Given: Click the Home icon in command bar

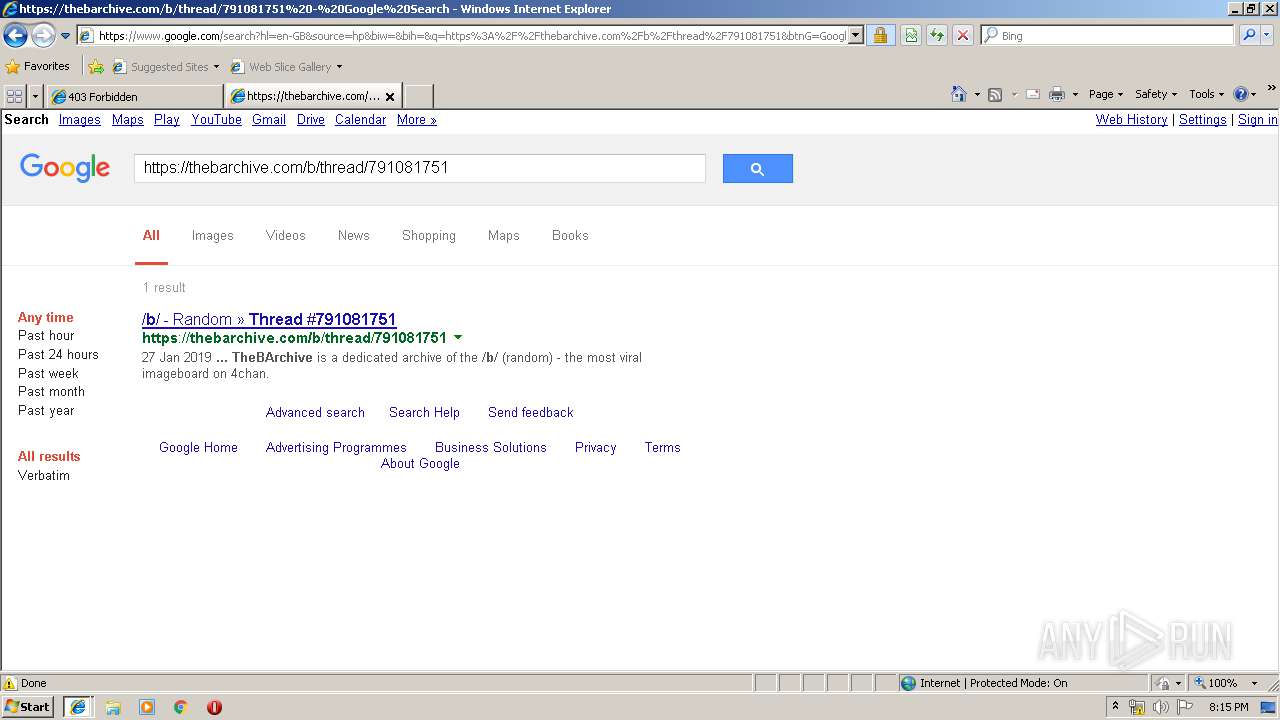Looking at the screenshot, I should (x=959, y=94).
